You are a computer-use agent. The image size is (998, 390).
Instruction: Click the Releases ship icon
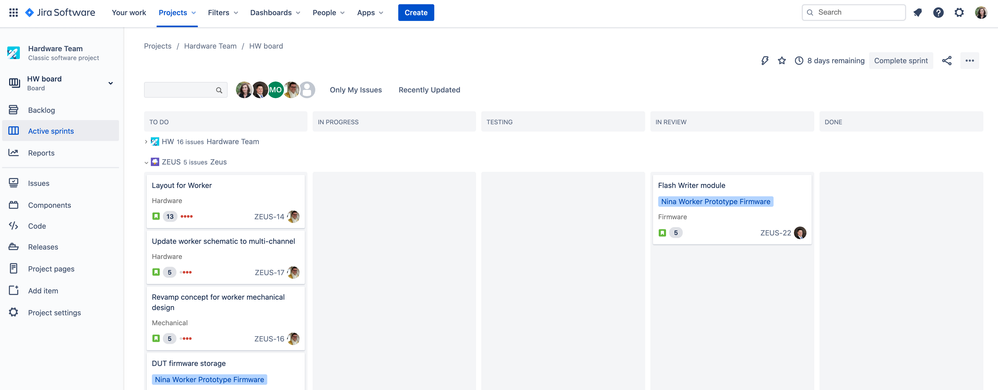(13, 247)
